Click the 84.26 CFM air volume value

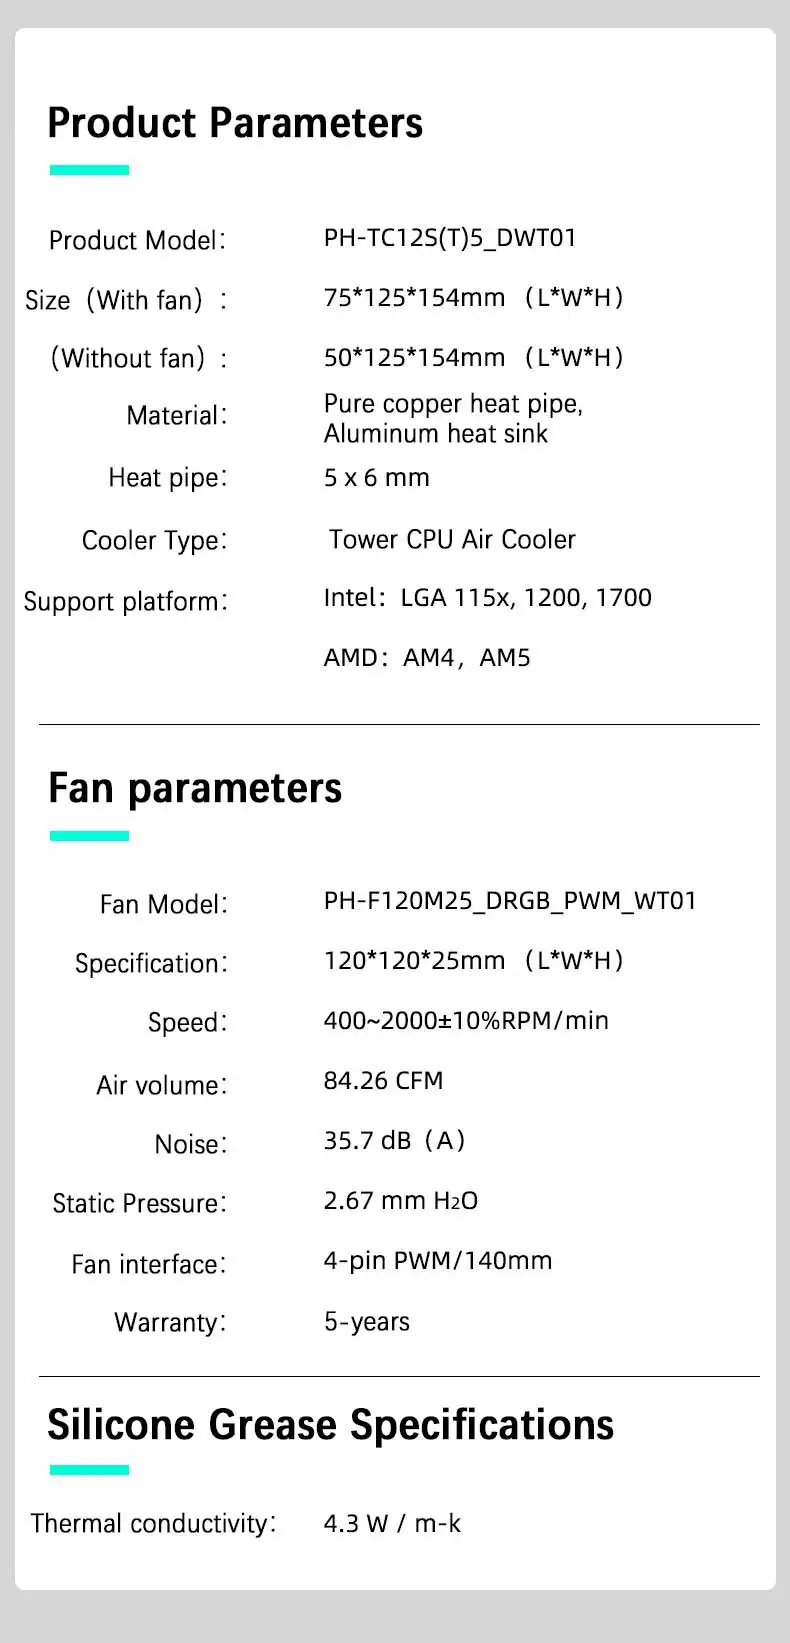pos(383,1081)
